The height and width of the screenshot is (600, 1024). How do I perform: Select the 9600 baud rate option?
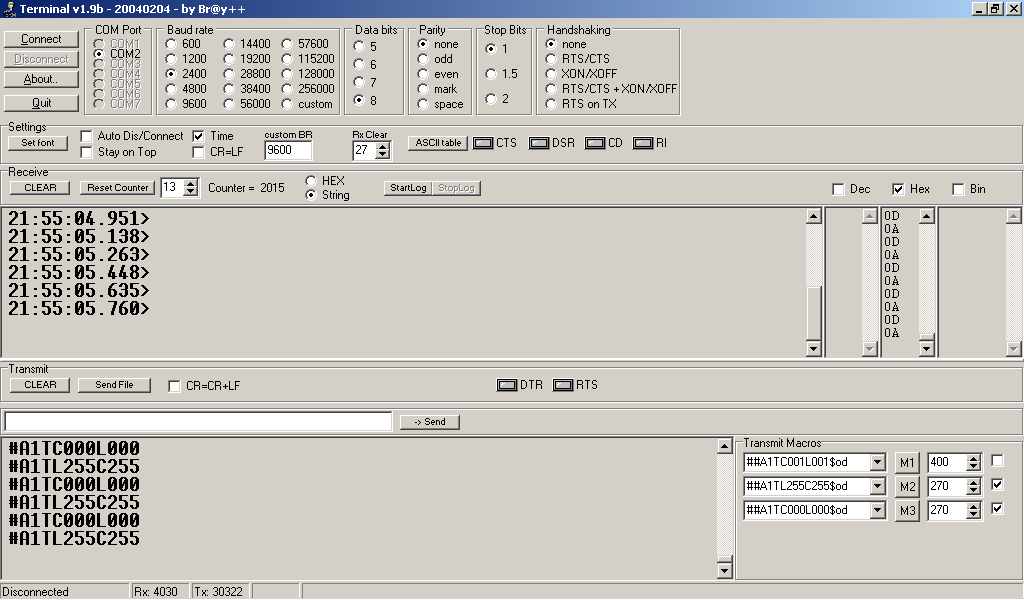point(172,104)
